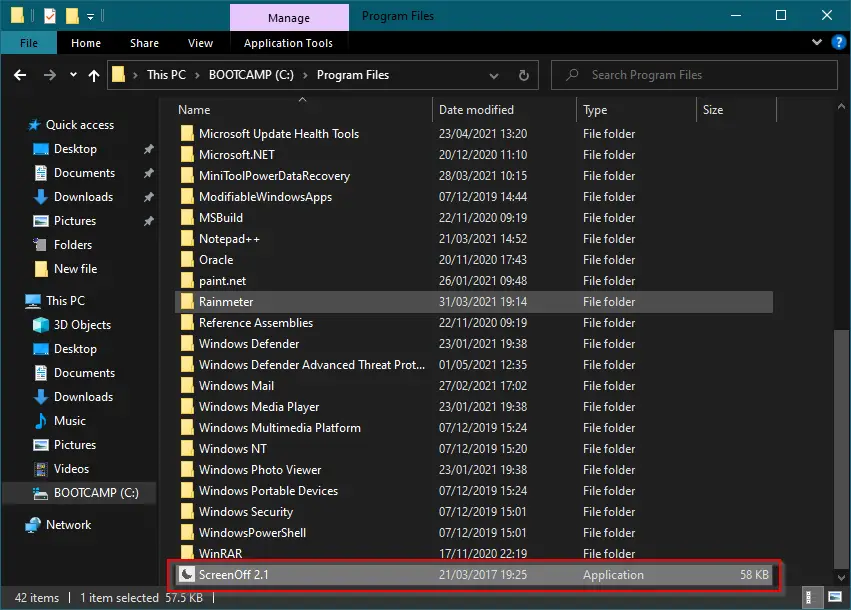The height and width of the screenshot is (610, 851).
Task: Select the Microsoft Update Health Tools folder
Action: click(474, 134)
